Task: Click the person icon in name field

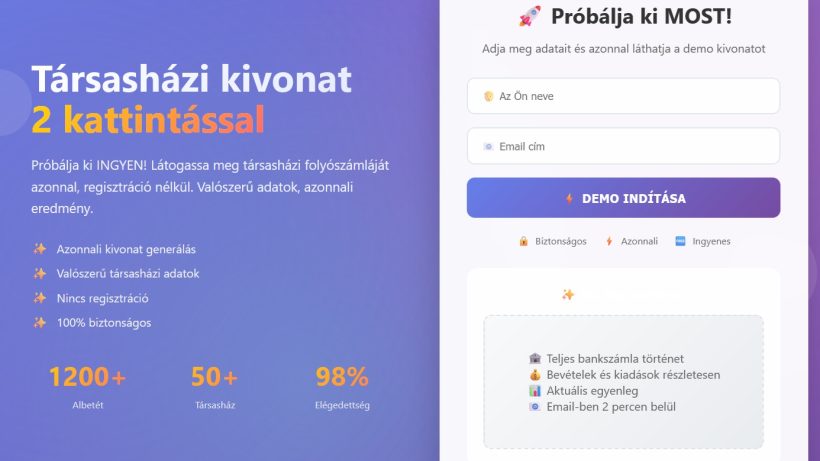Action: pyautogui.click(x=488, y=96)
